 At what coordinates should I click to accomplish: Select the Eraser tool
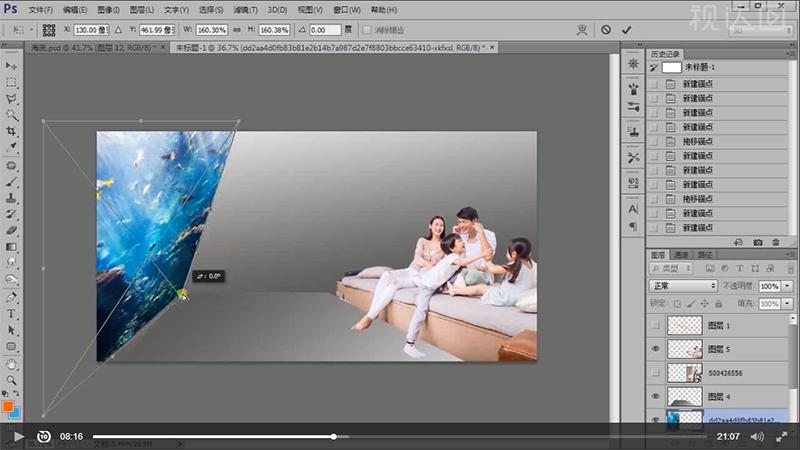tap(11, 231)
